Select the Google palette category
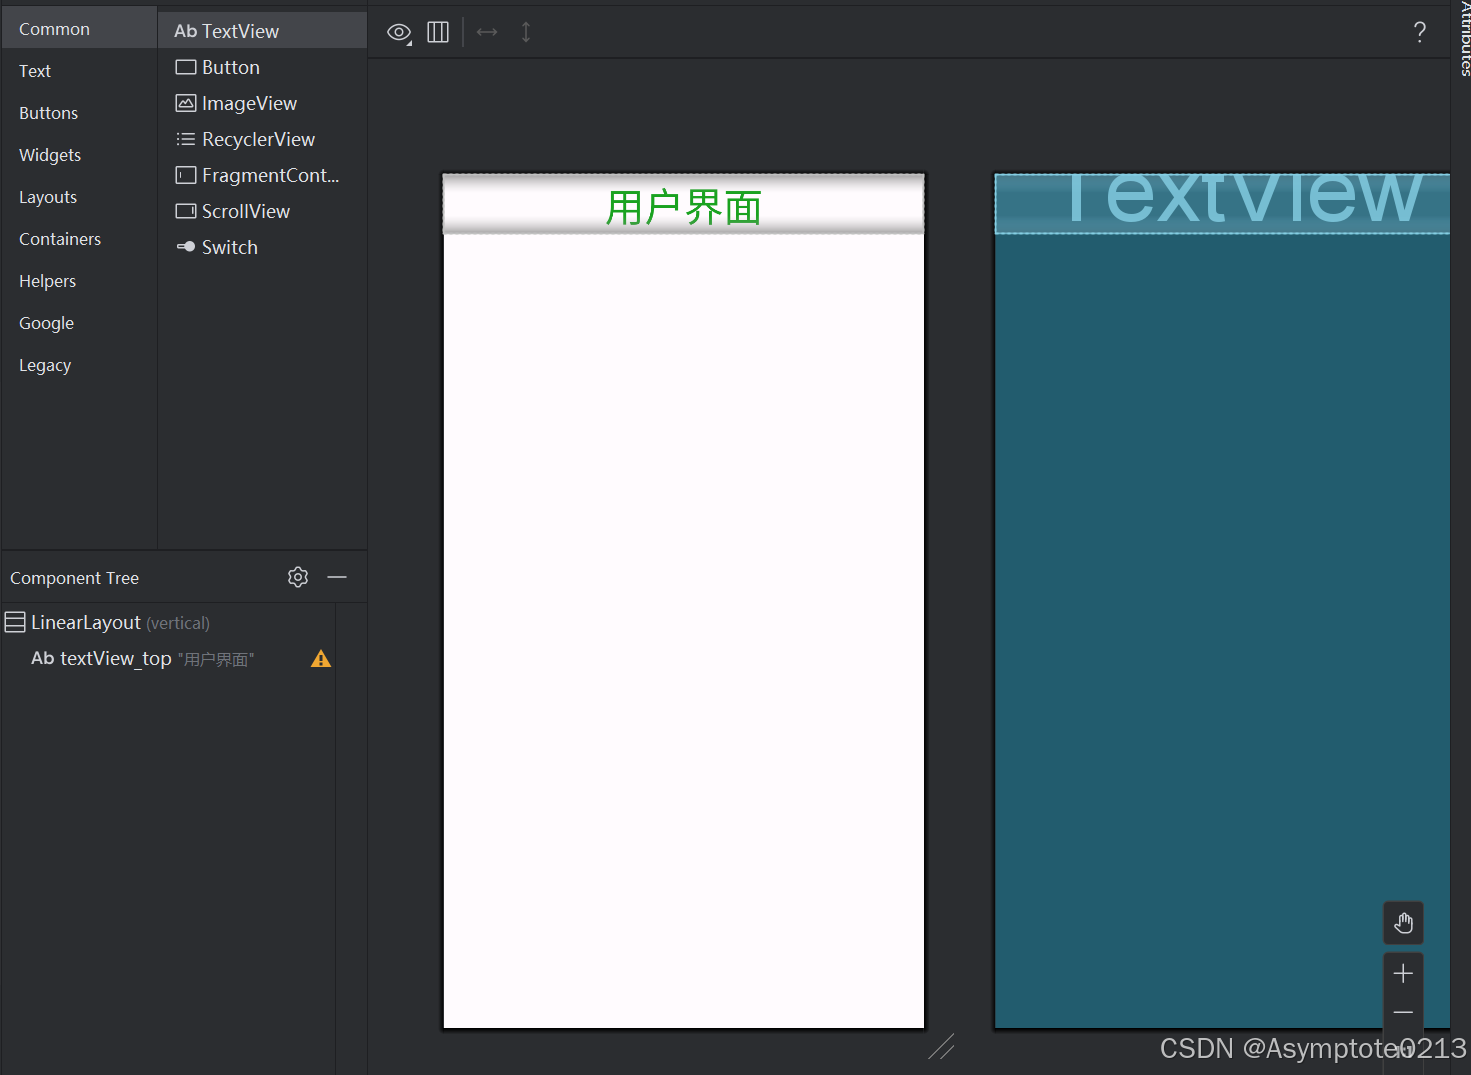Viewport: 1471px width, 1075px height. 79,323
